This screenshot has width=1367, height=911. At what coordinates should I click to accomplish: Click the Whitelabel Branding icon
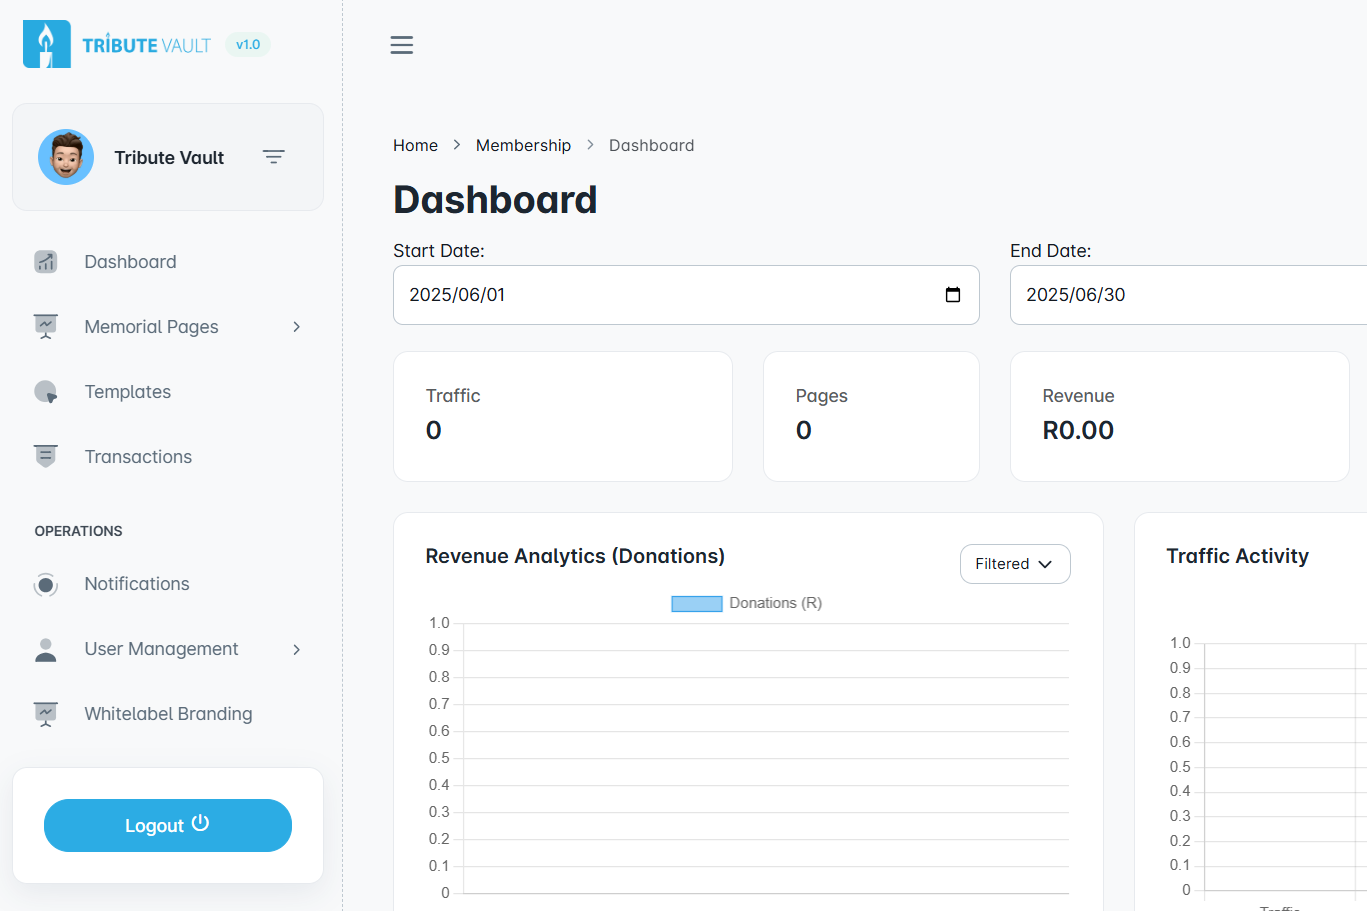click(x=46, y=714)
